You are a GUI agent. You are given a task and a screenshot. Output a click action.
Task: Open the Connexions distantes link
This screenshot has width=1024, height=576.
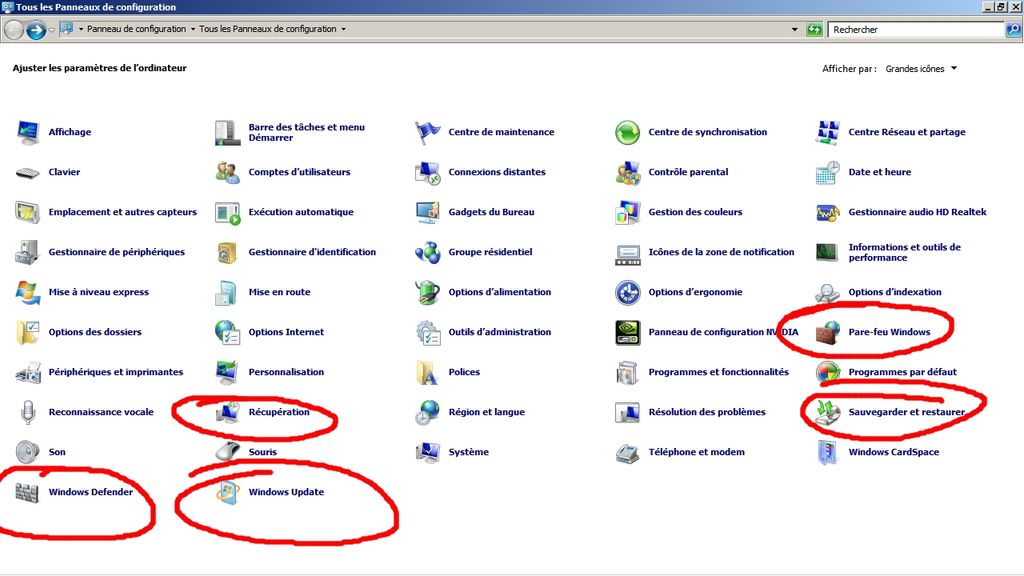point(496,172)
